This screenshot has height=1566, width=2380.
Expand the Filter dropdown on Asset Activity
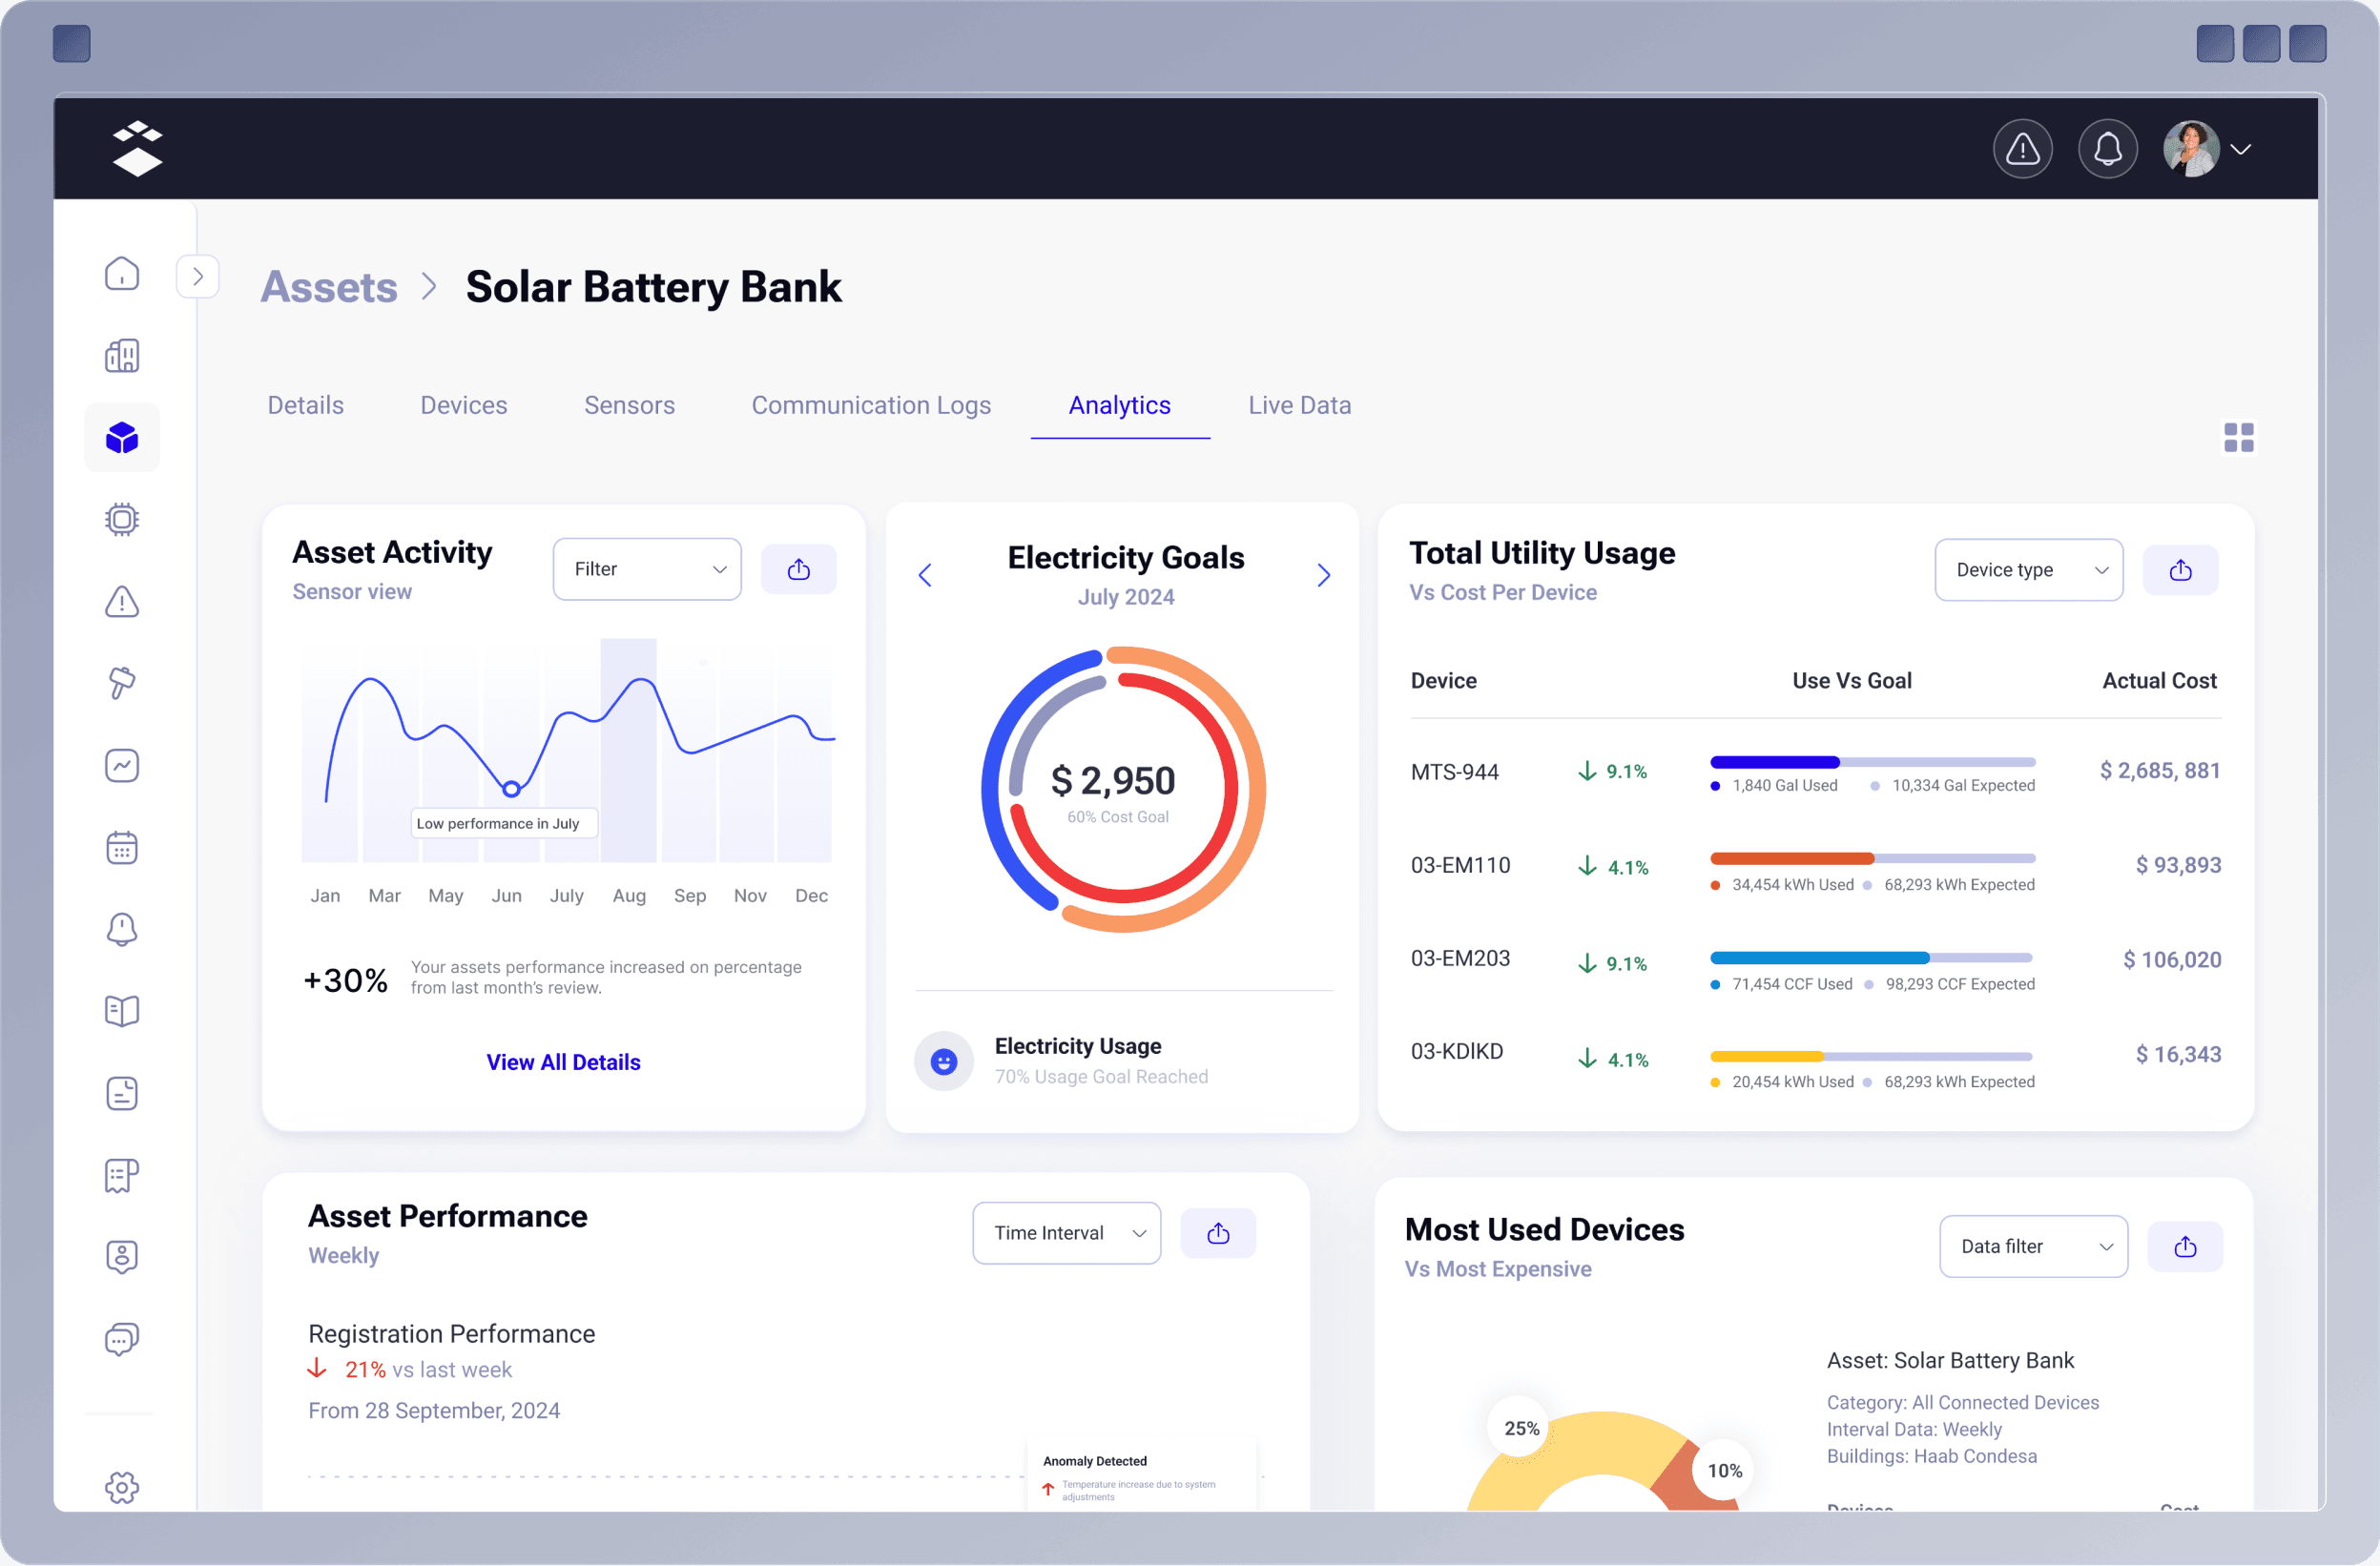(x=646, y=568)
